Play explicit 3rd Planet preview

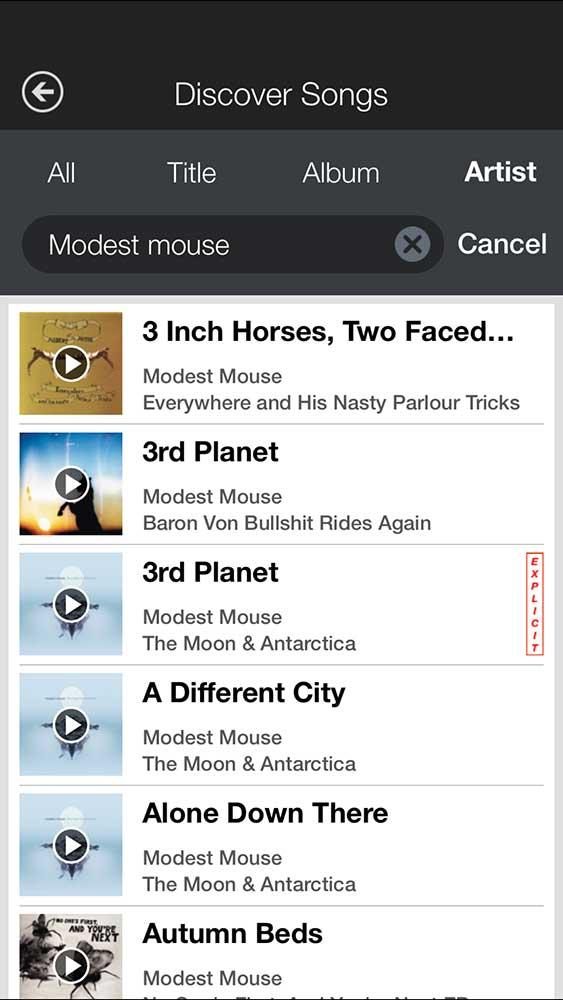click(71, 605)
